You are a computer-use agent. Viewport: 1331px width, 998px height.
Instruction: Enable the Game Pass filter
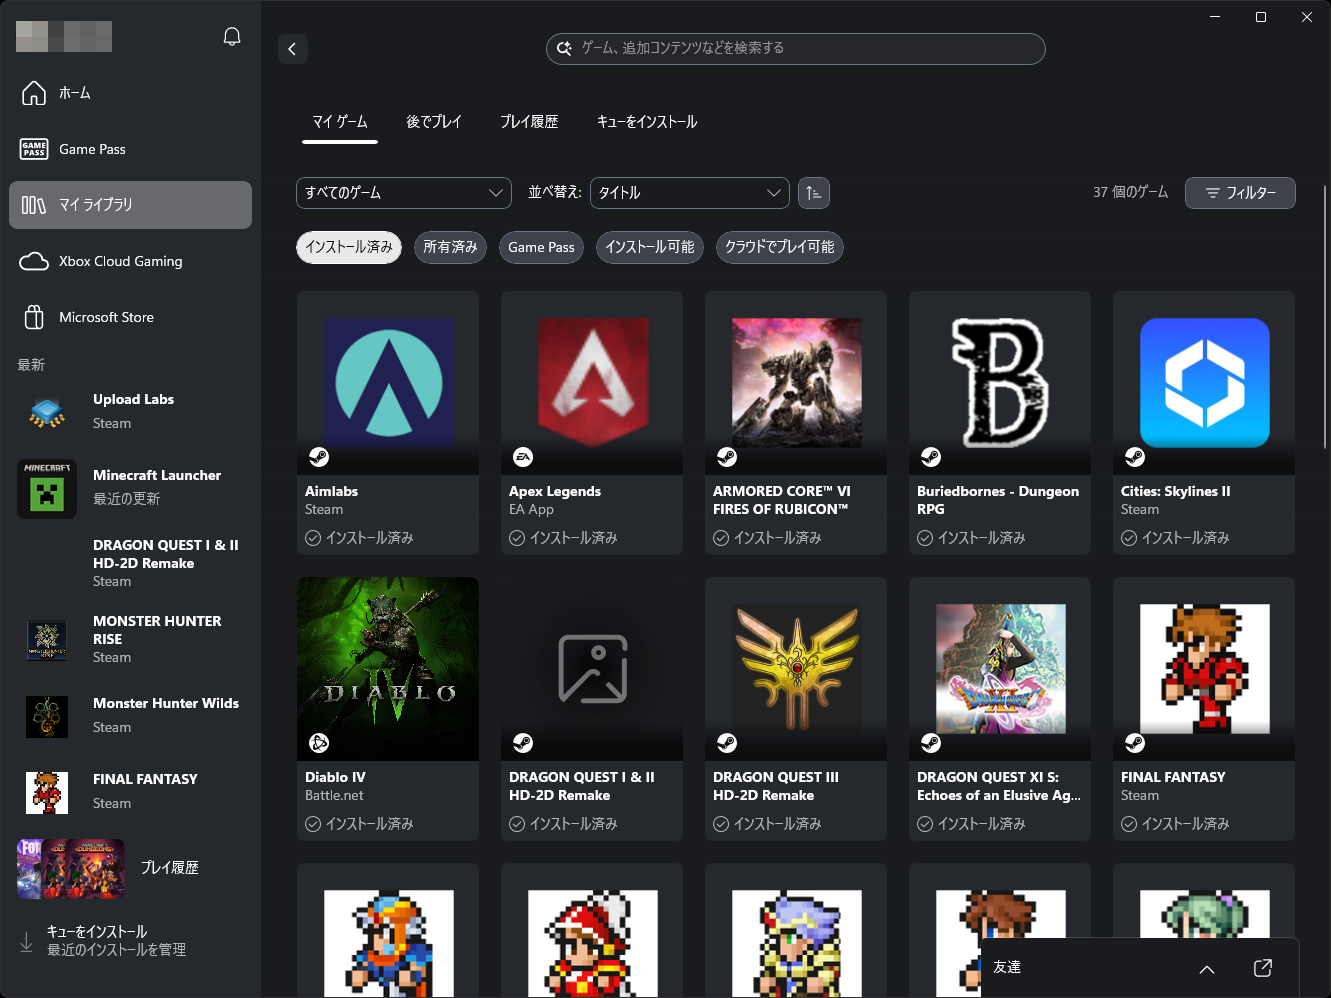tap(541, 247)
